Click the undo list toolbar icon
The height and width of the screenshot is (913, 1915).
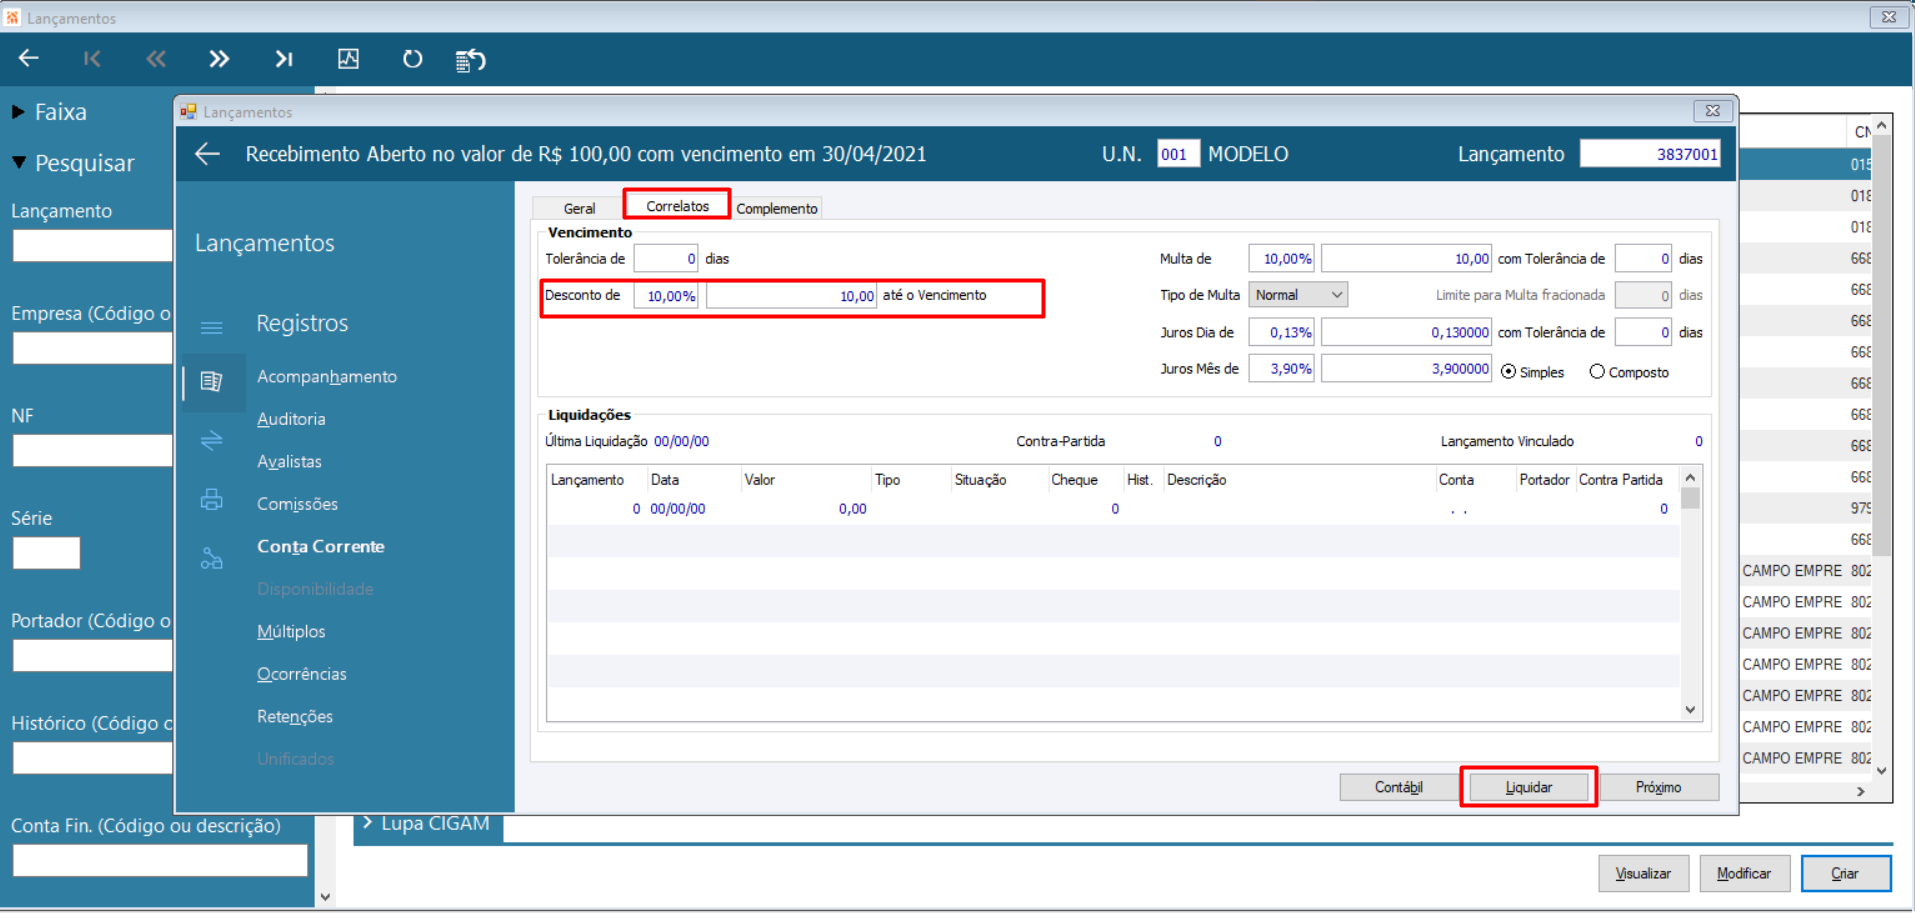pyautogui.click(x=471, y=60)
